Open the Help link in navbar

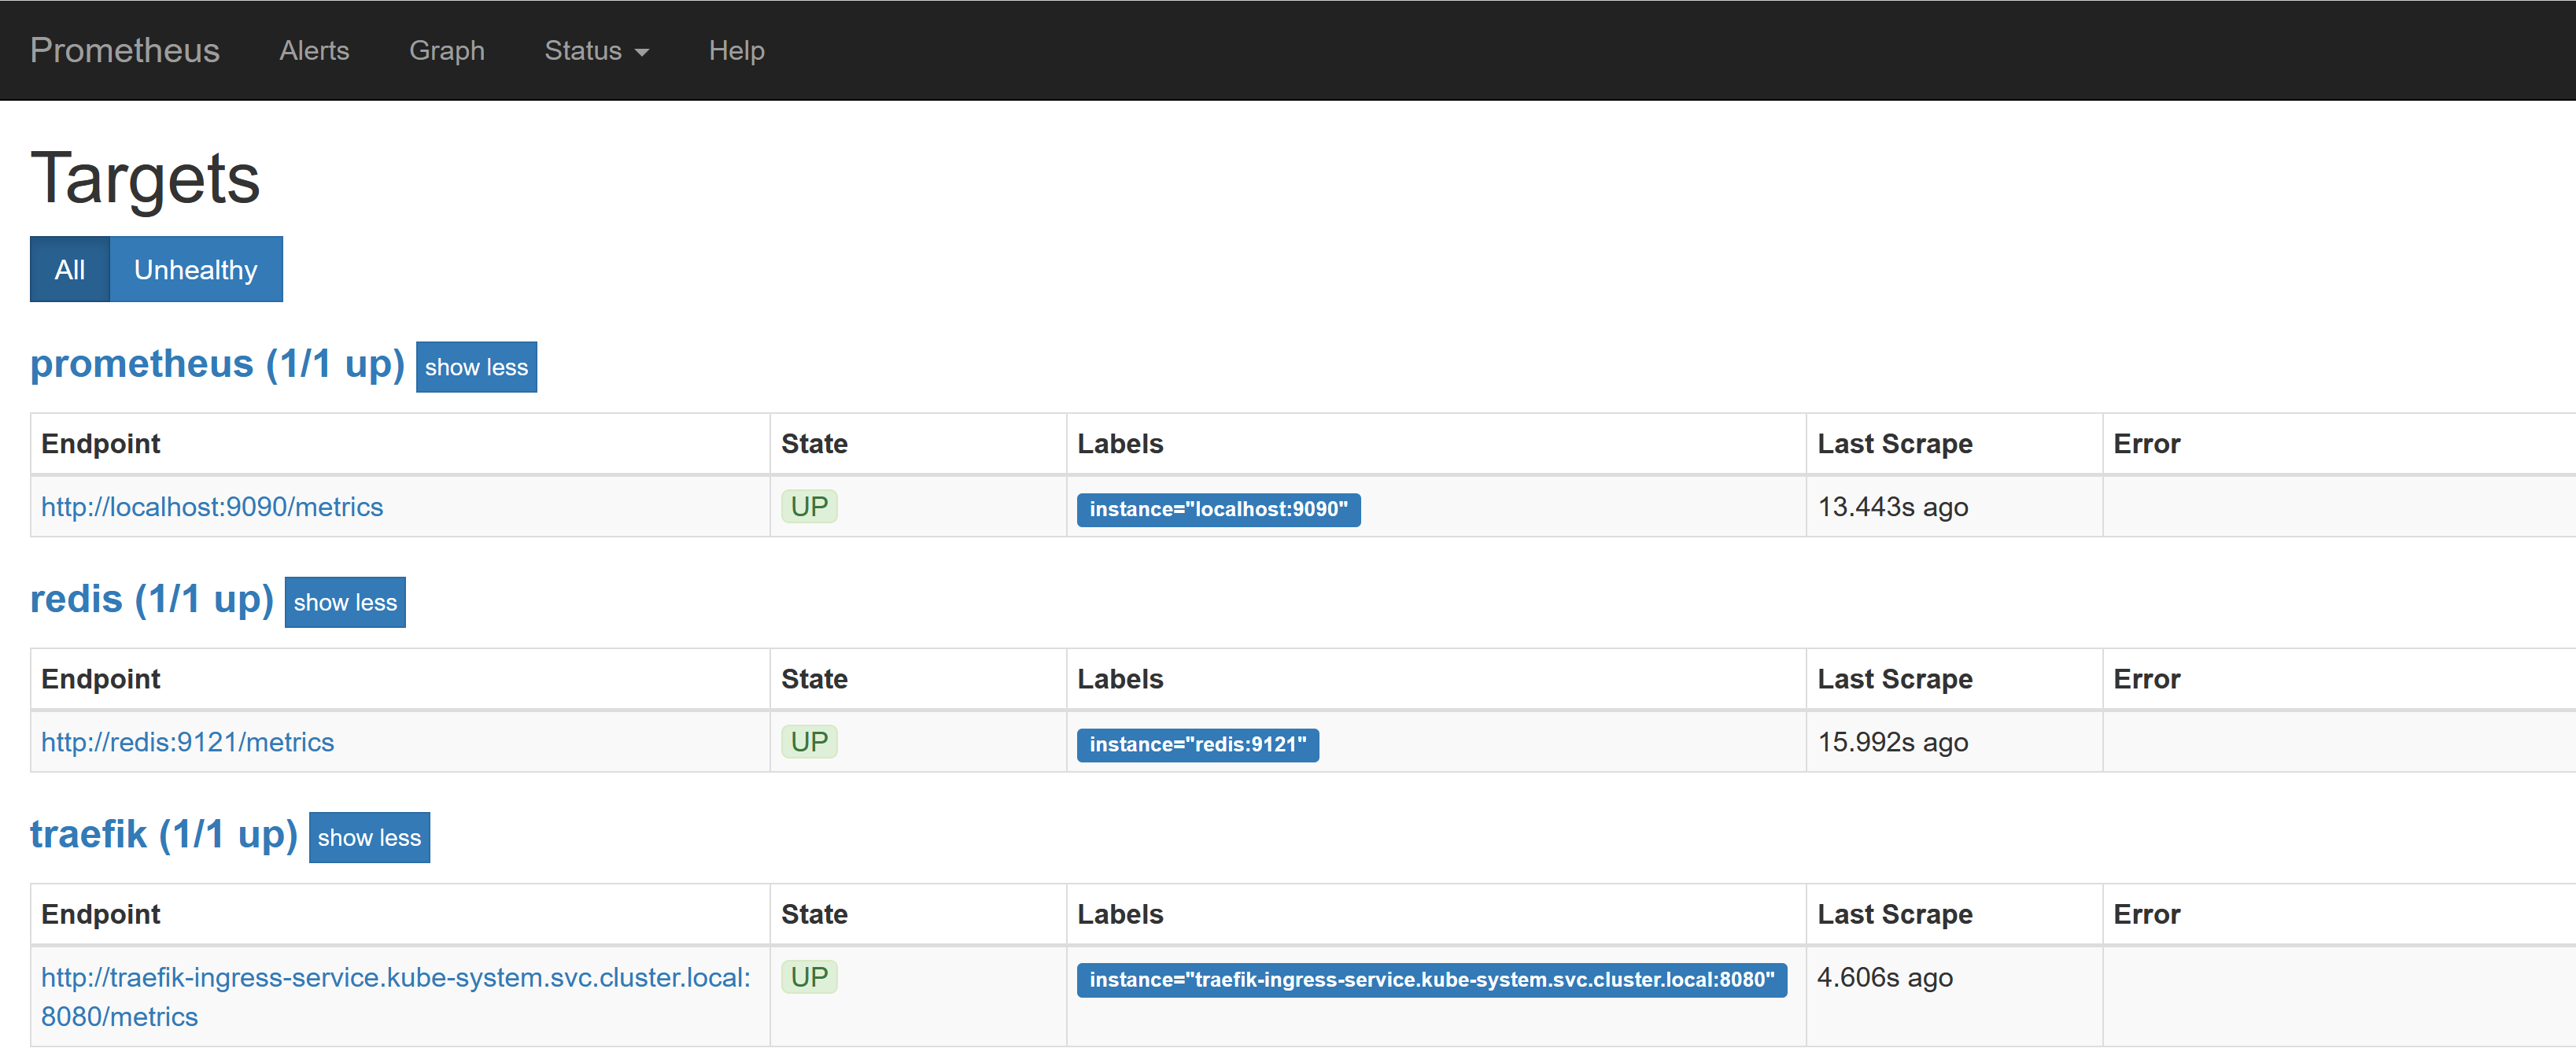pos(736,50)
